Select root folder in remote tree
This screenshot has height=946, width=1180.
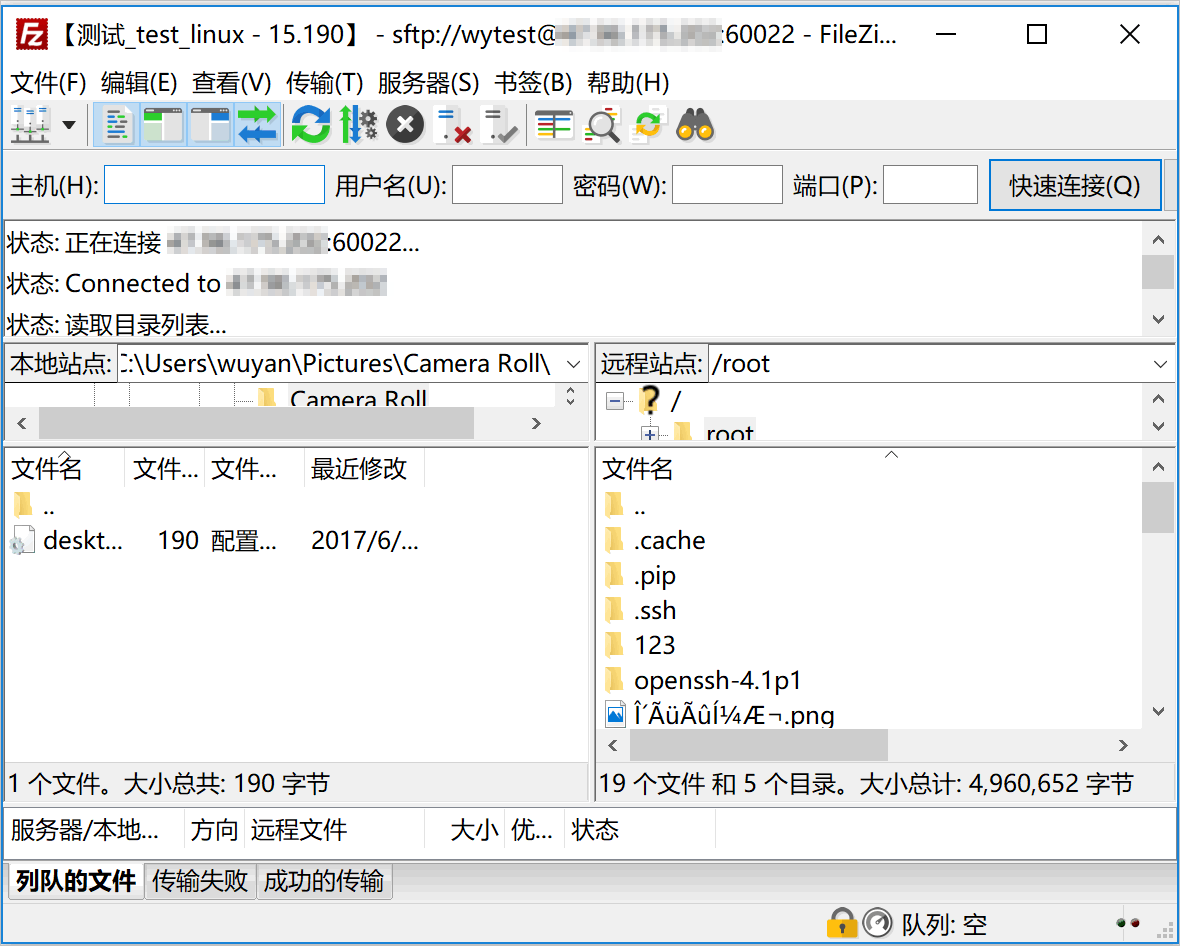729,432
